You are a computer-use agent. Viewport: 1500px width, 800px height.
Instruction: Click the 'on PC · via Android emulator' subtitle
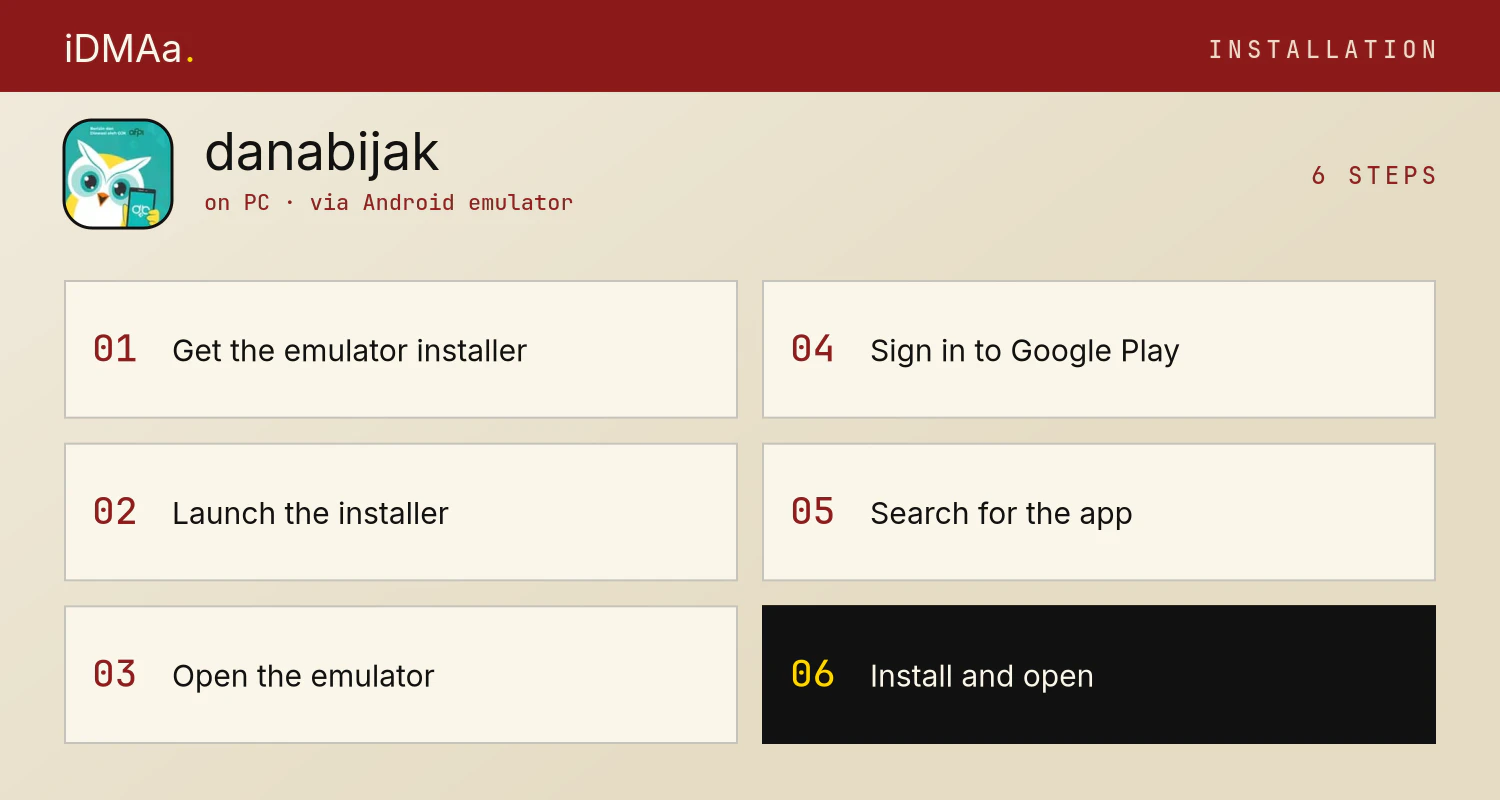(388, 202)
